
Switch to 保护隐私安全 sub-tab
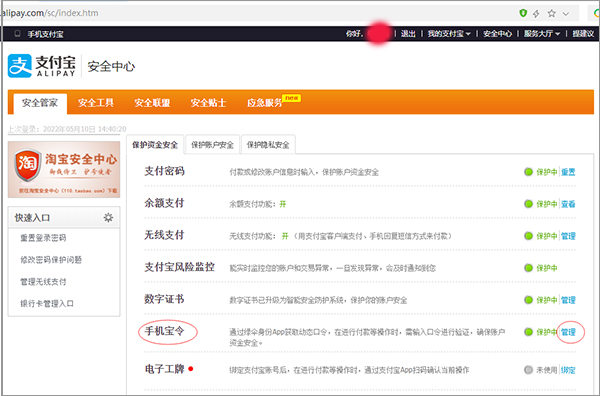click(268, 145)
